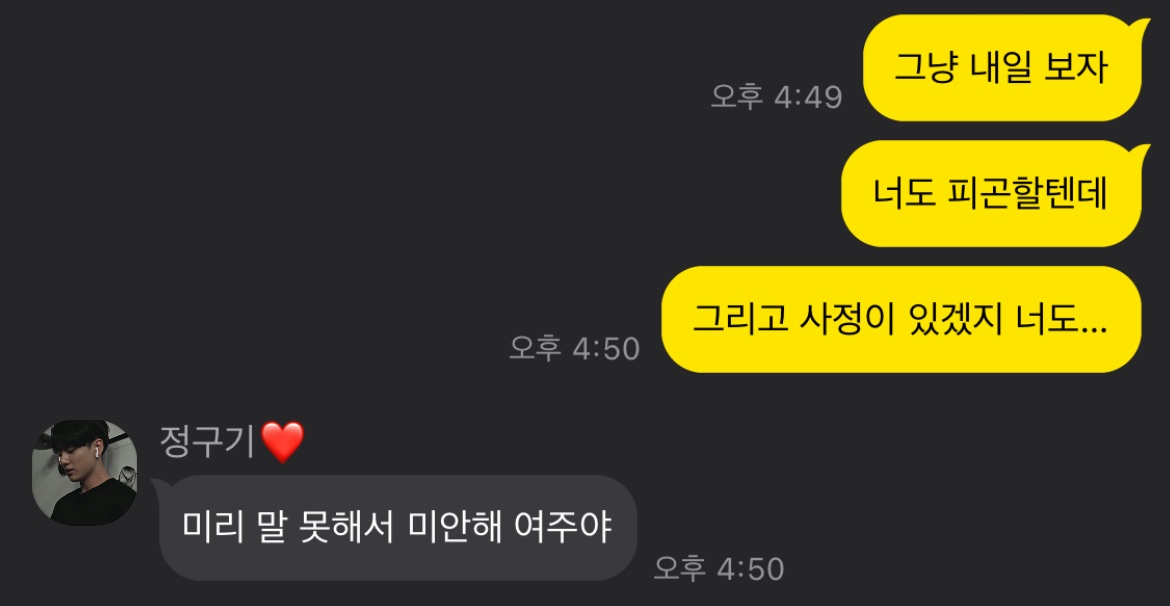The width and height of the screenshot is (1170, 606).
Task: Tap the '너도 피곤할텐데' message bubble
Action: (x=992, y=193)
